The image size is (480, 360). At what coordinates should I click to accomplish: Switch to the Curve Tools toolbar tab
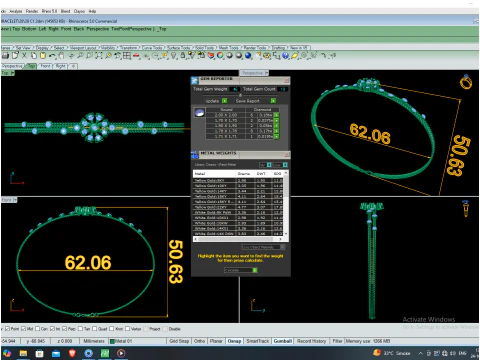click(152, 48)
